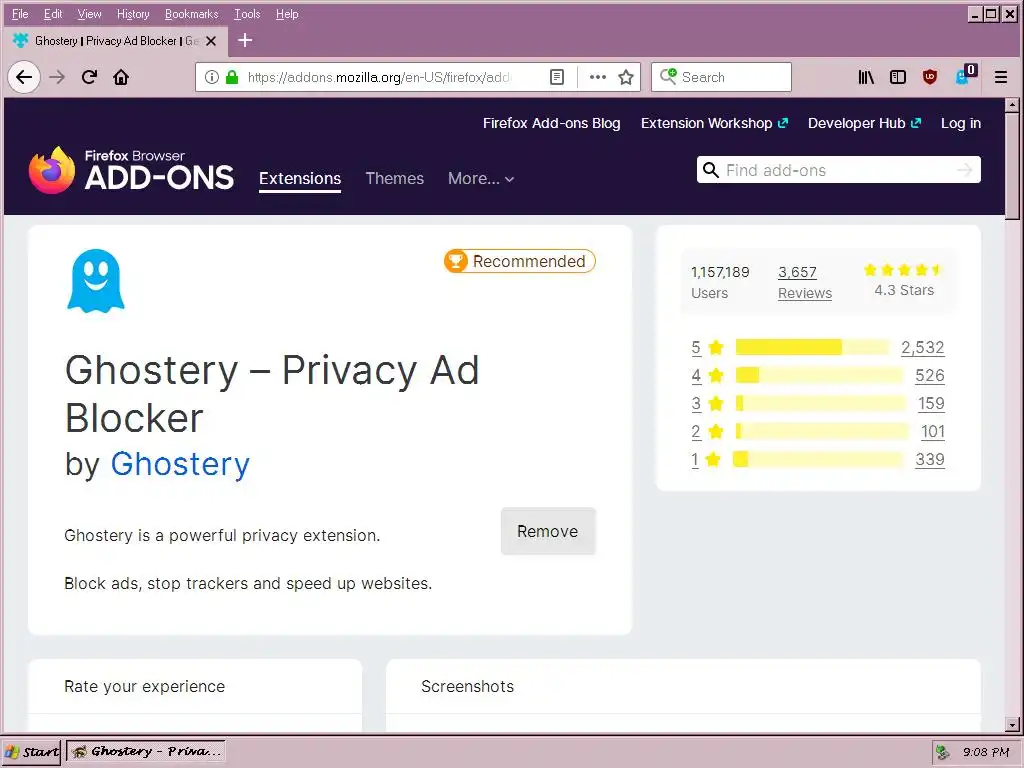Open the History menu
Viewport: 1024px width, 768px height.
pyautogui.click(x=133, y=14)
